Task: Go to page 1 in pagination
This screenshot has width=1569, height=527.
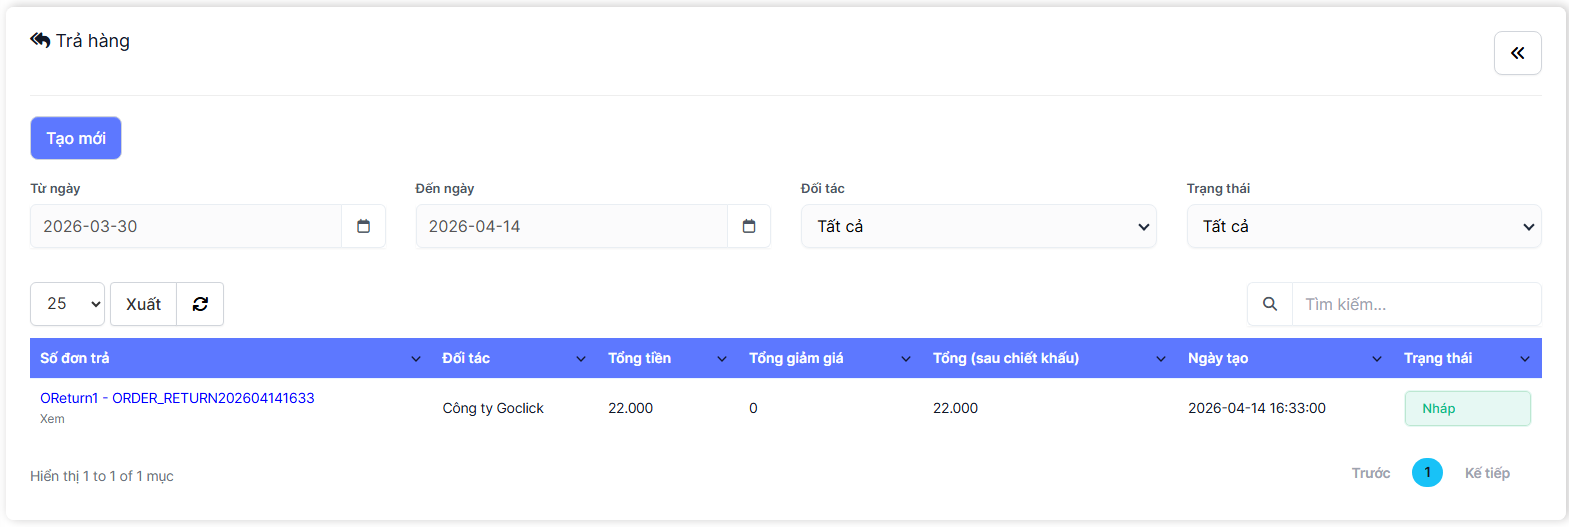Action: click(1427, 473)
